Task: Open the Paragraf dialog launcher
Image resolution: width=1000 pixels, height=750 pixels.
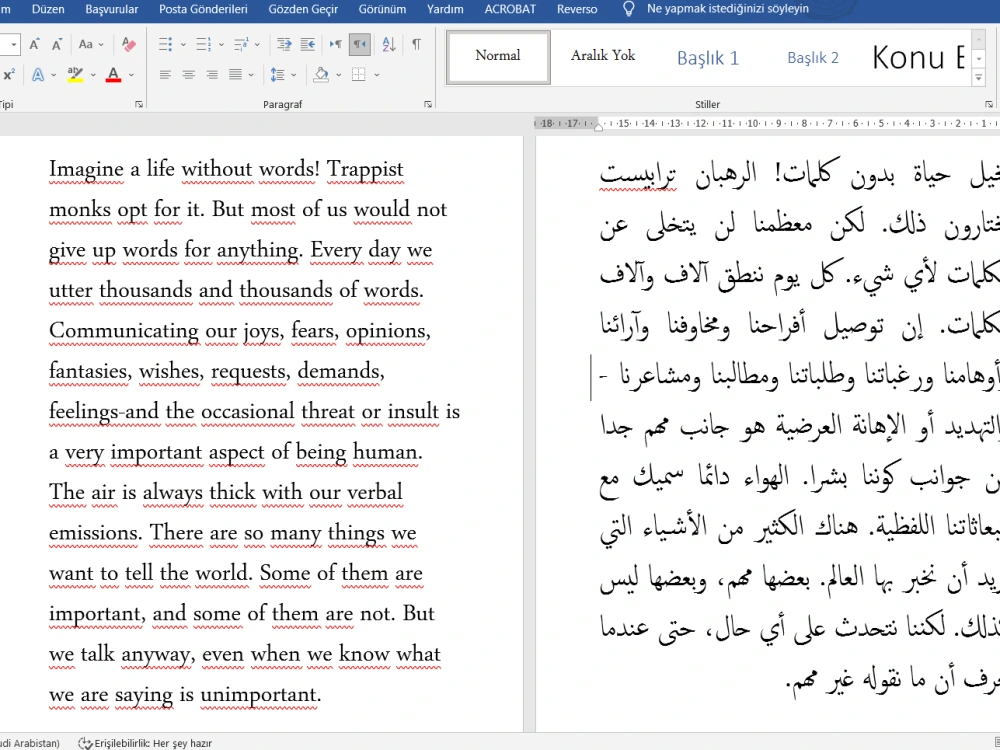Action: point(428,104)
